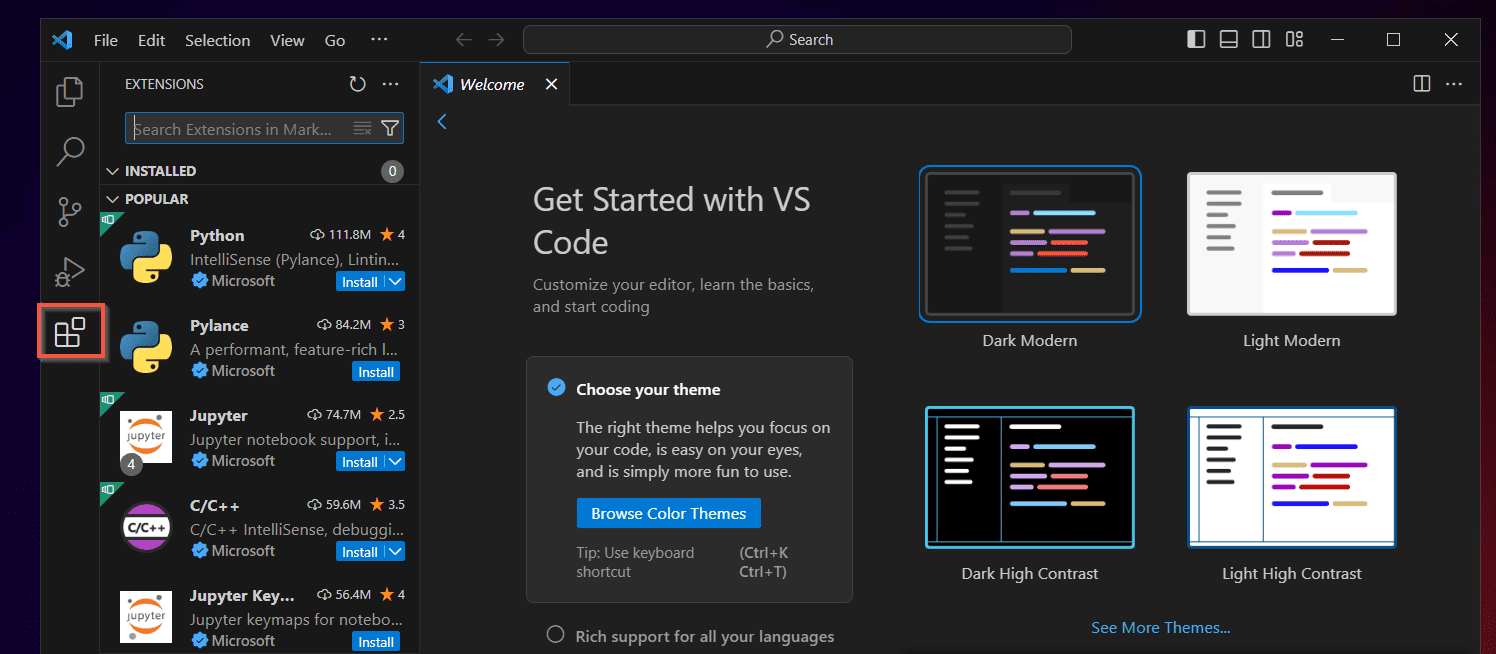Image resolution: width=1496 pixels, height=654 pixels.
Task: Choose the Dark Modern theme preview
Action: (x=1030, y=244)
